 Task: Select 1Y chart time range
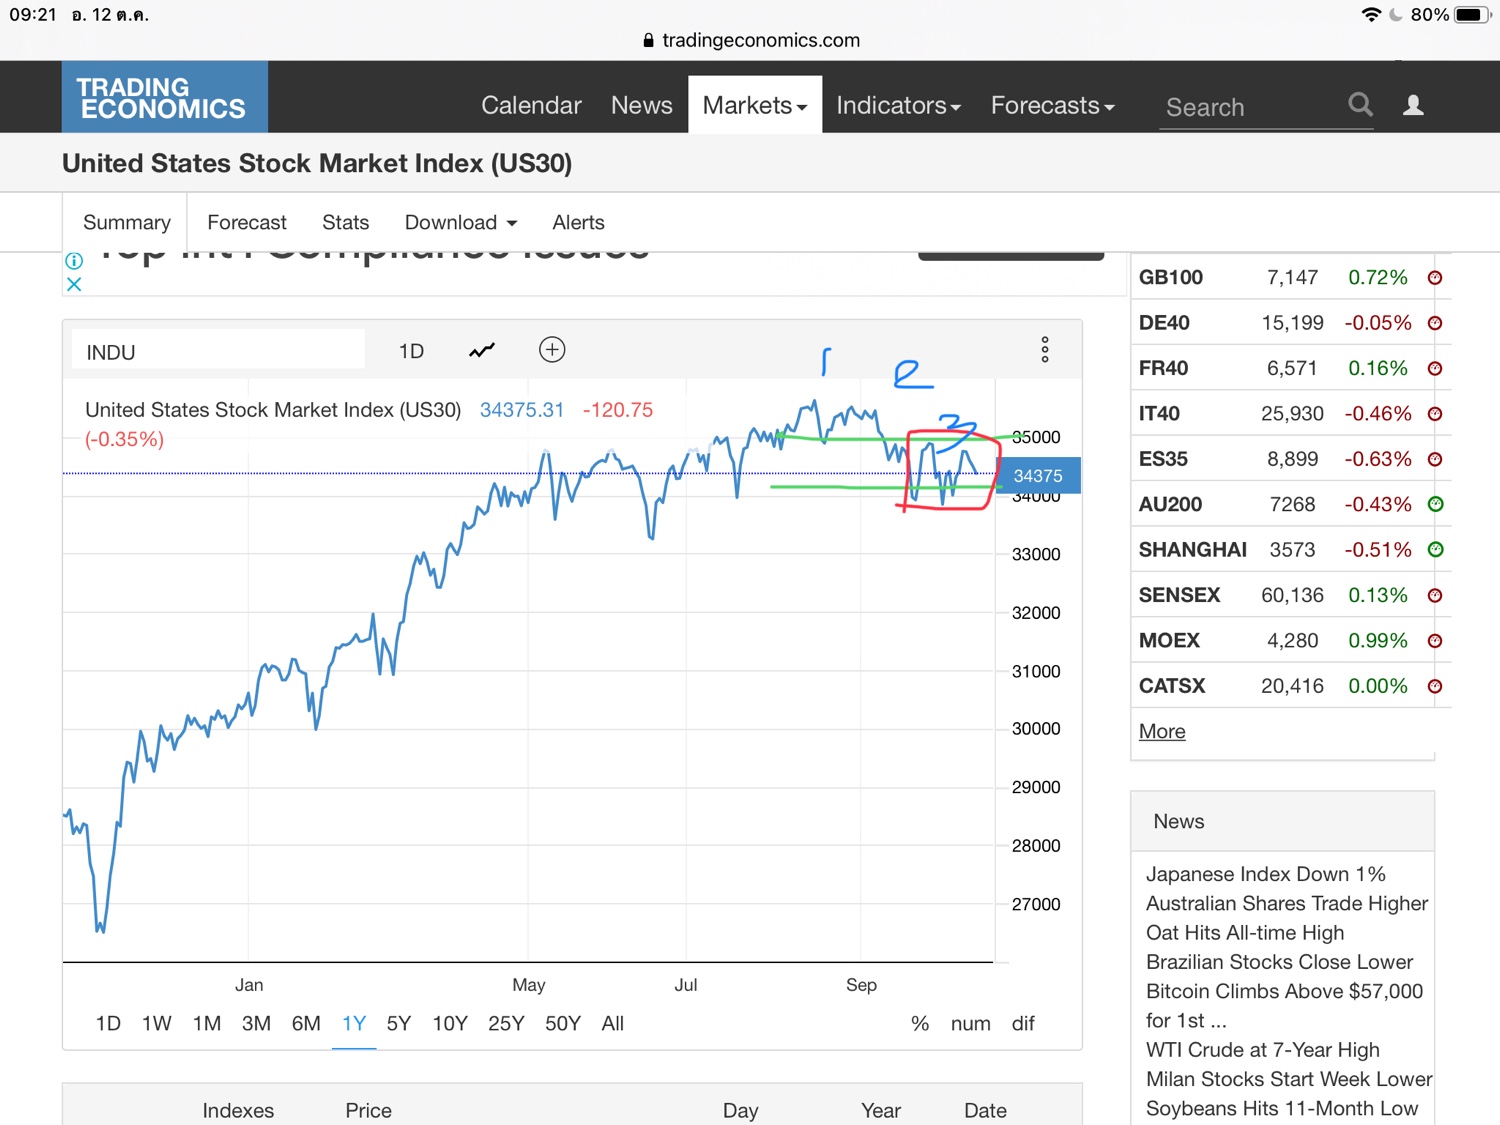(x=354, y=1023)
